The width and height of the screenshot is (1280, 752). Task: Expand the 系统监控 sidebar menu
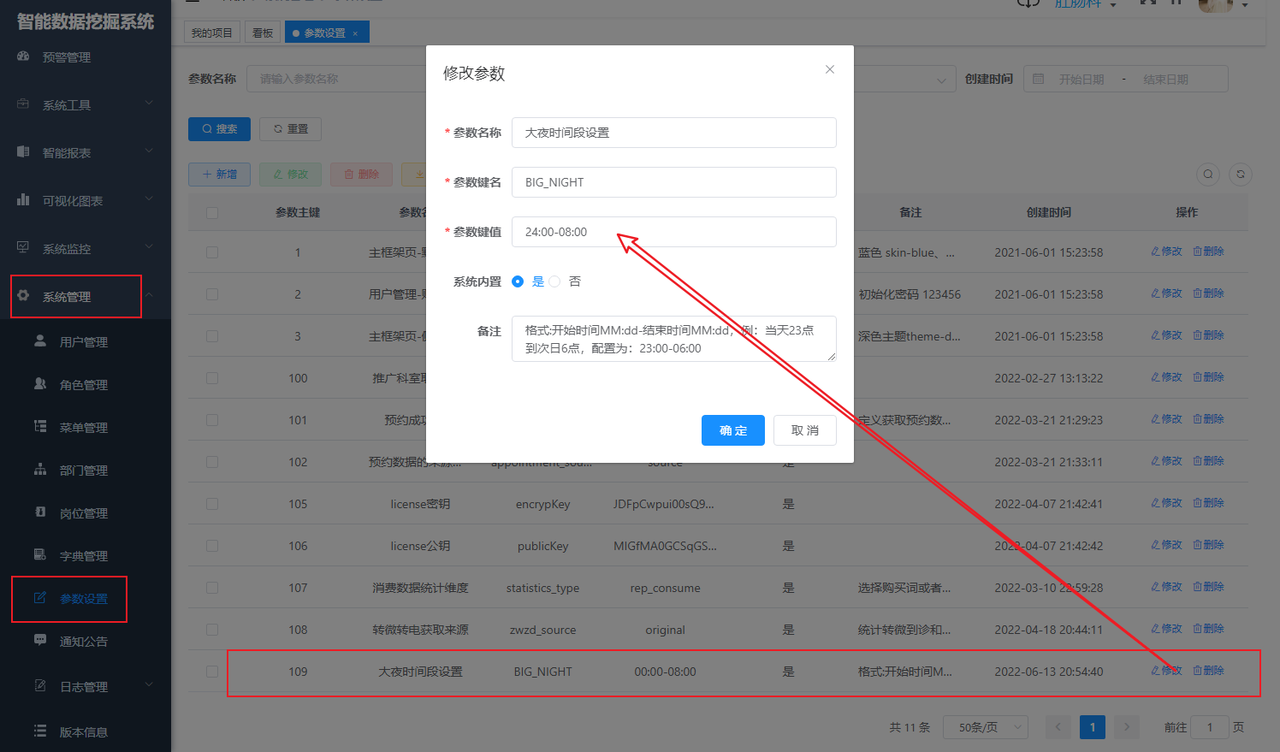(x=85, y=249)
